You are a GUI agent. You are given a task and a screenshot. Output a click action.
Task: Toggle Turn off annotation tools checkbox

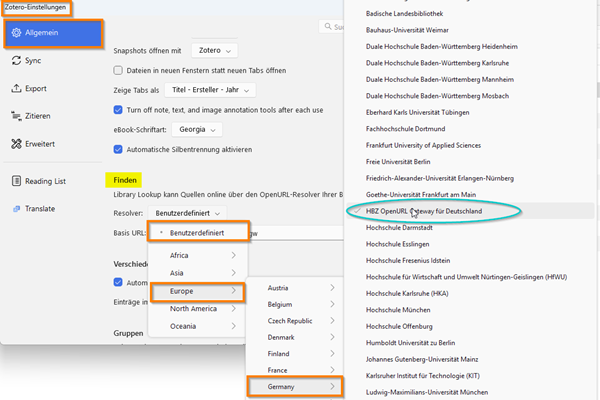[118, 110]
